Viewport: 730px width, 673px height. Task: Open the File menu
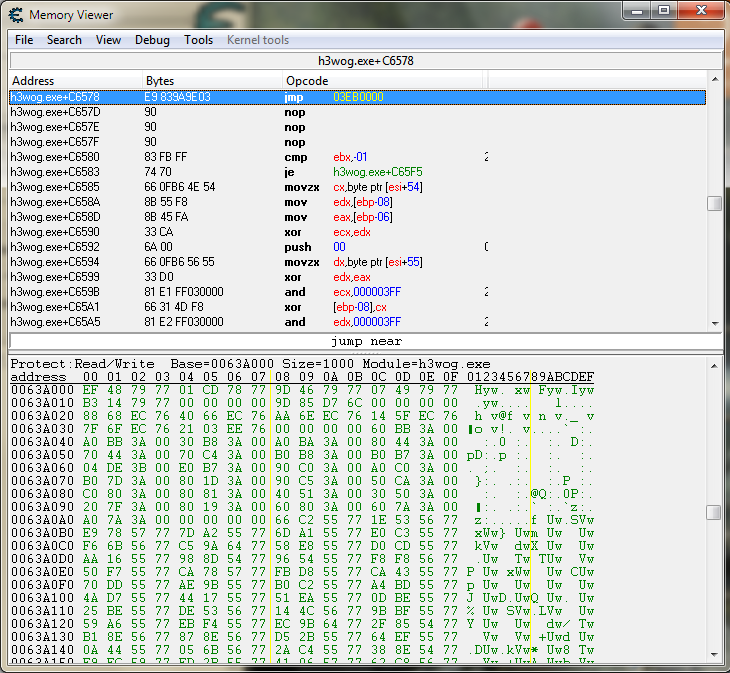[24, 40]
